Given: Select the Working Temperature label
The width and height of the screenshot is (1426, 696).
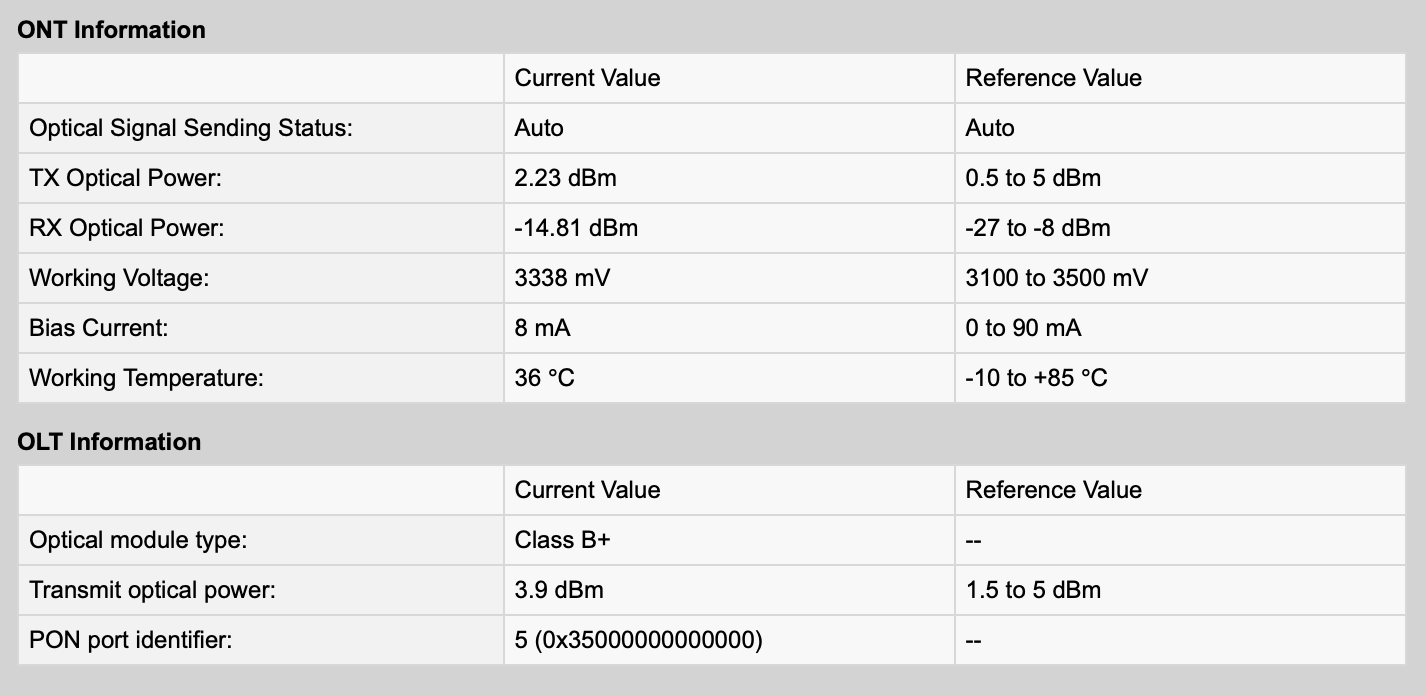Looking at the screenshot, I should pos(146,378).
